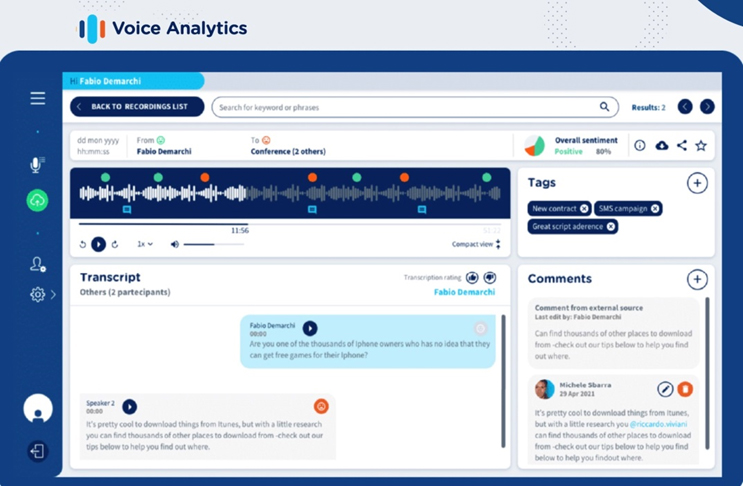This screenshot has height=486, width=743.
Task: Click the playback progress bar at 11:56
Action: (x=247, y=224)
